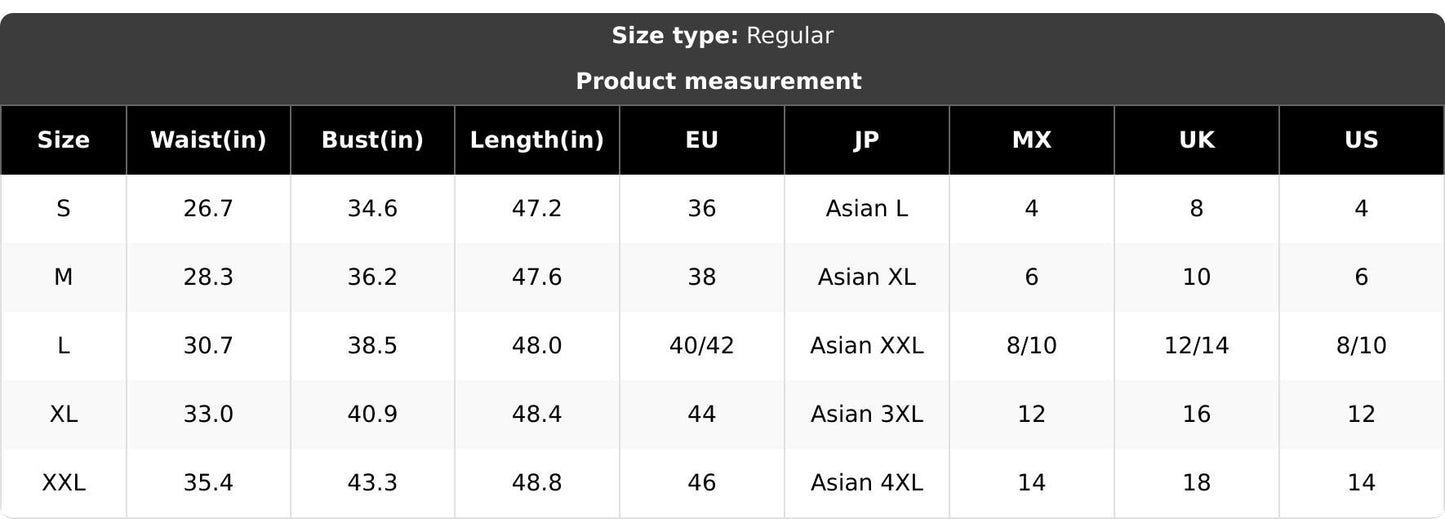Image resolution: width=1445 pixels, height=519 pixels.
Task: Click the Size type: Regular label
Action: coord(722,36)
